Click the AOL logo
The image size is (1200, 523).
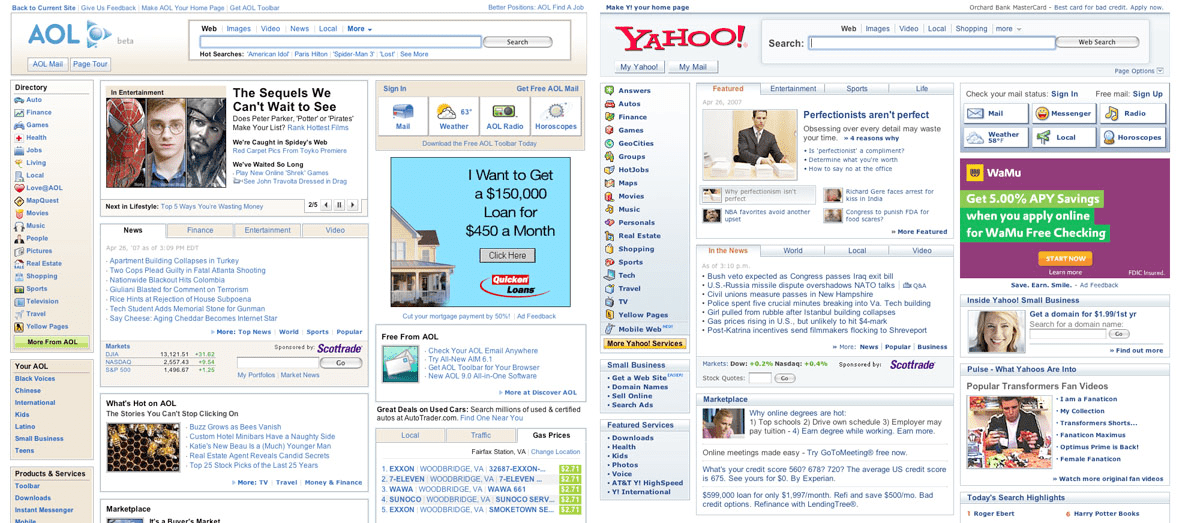70,36
